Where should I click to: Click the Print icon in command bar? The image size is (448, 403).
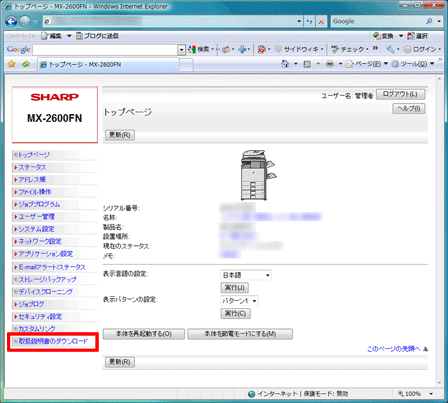(330, 64)
